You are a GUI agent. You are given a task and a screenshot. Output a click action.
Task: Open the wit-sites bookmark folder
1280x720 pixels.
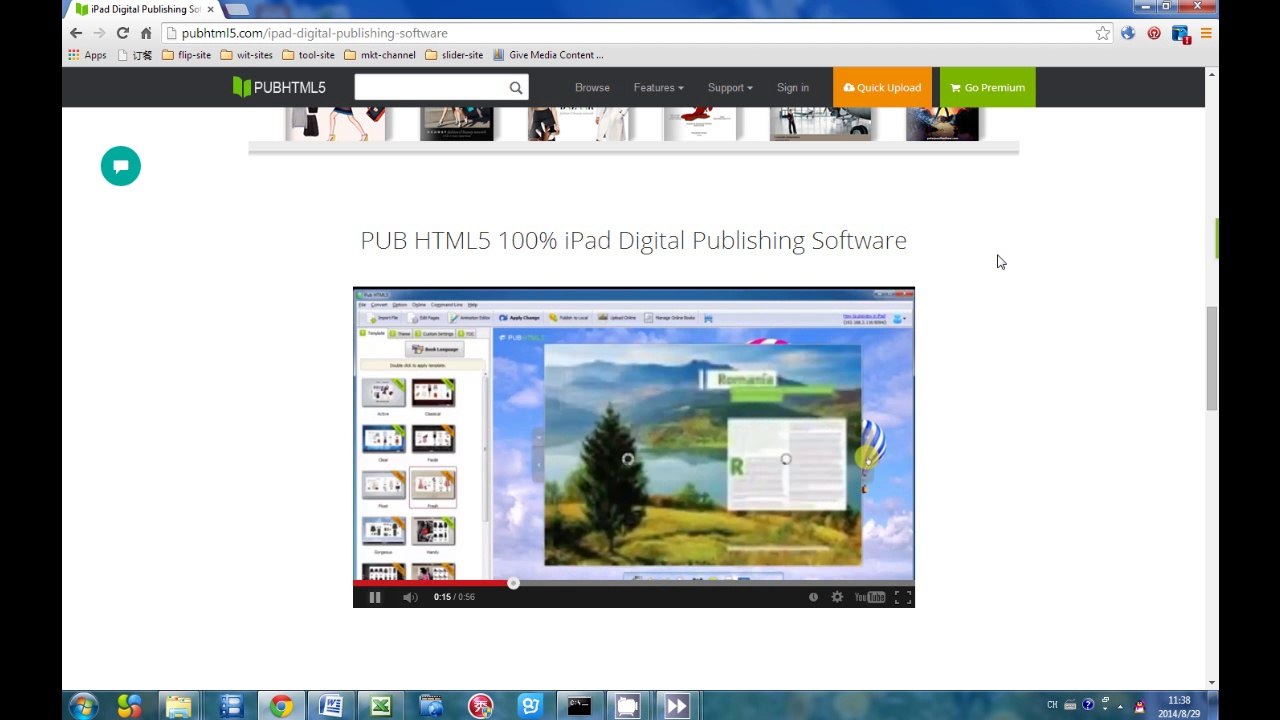point(246,55)
